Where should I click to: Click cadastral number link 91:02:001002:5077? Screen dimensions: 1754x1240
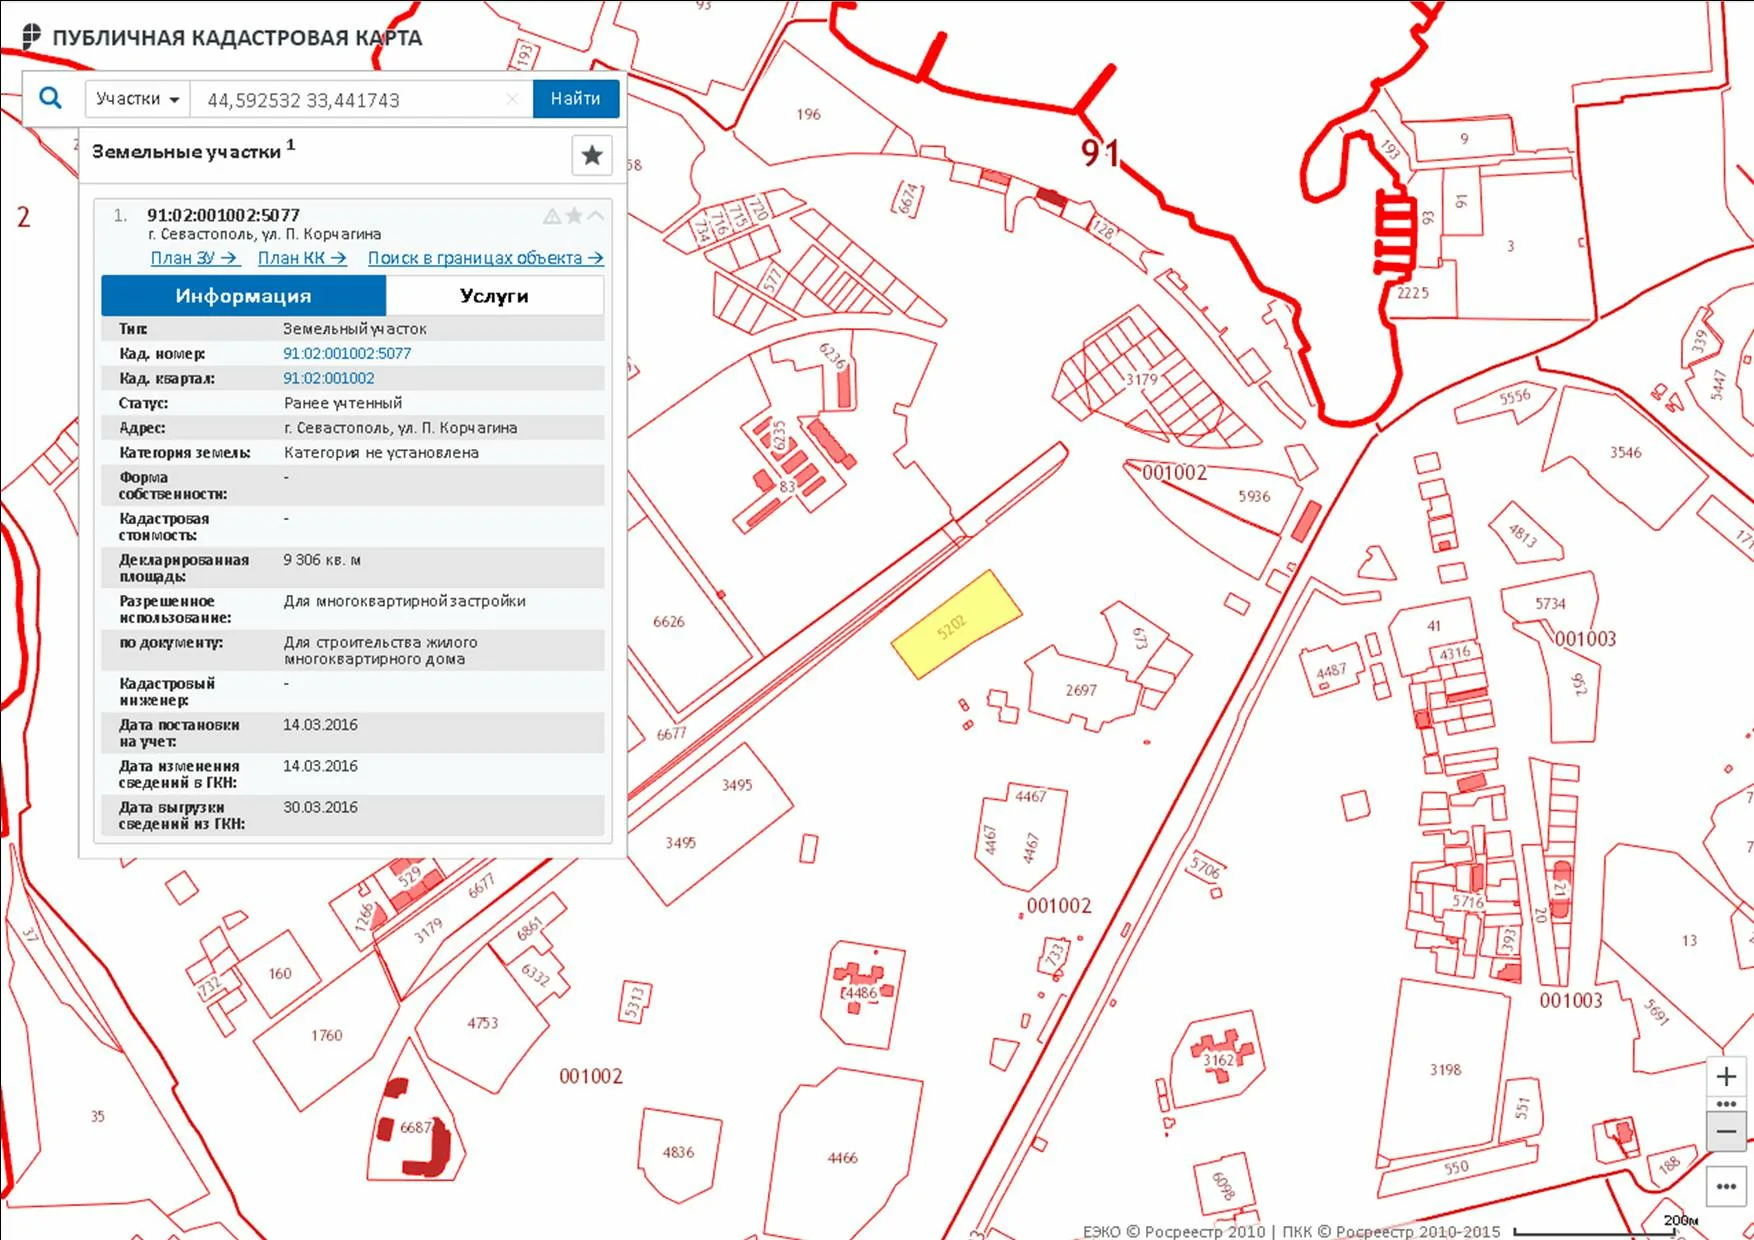point(347,353)
